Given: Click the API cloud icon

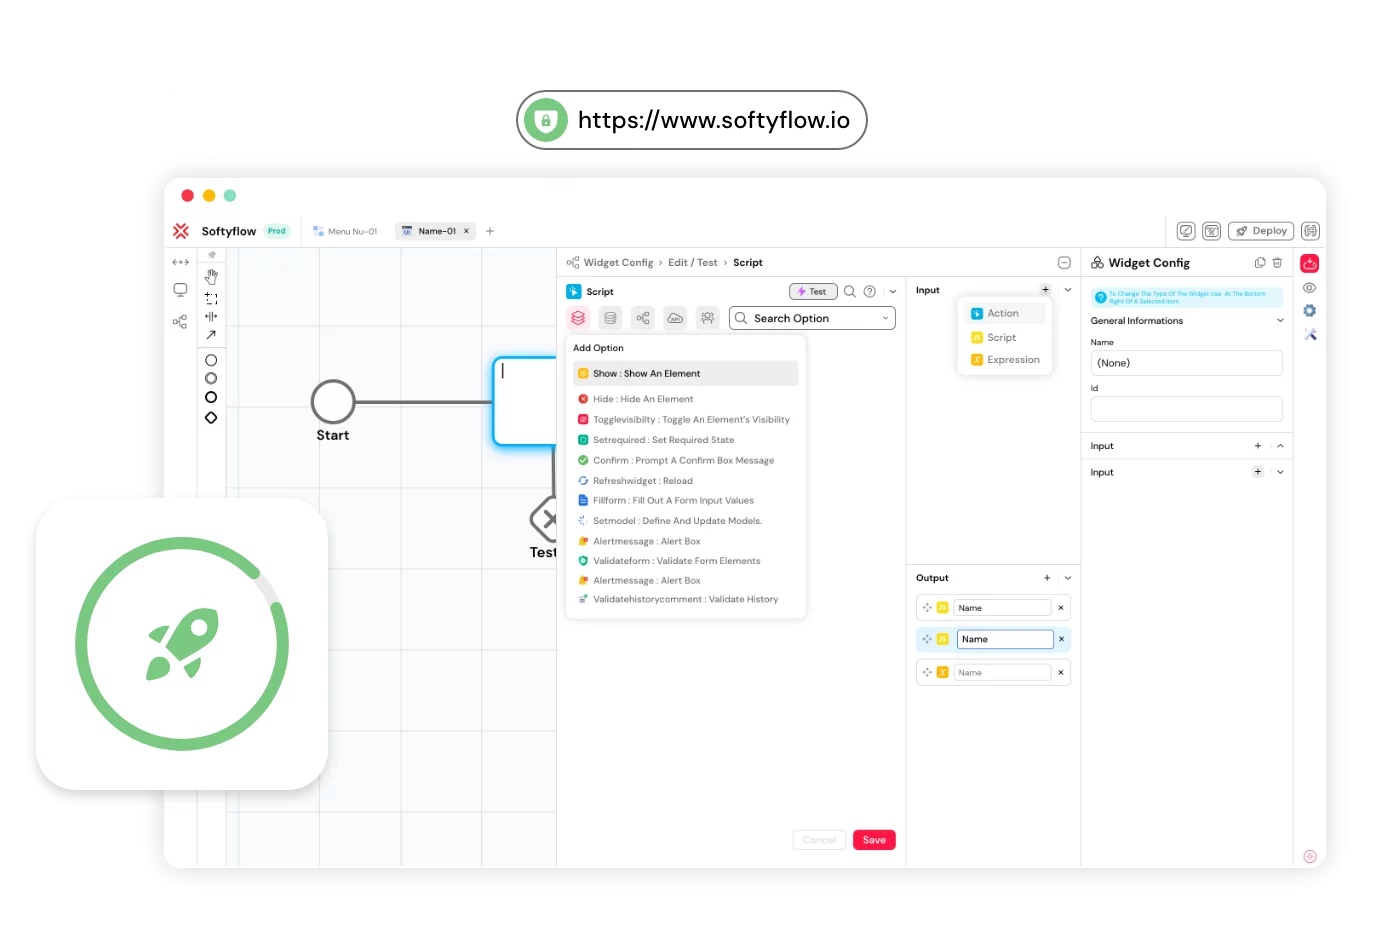Looking at the screenshot, I should 675,318.
